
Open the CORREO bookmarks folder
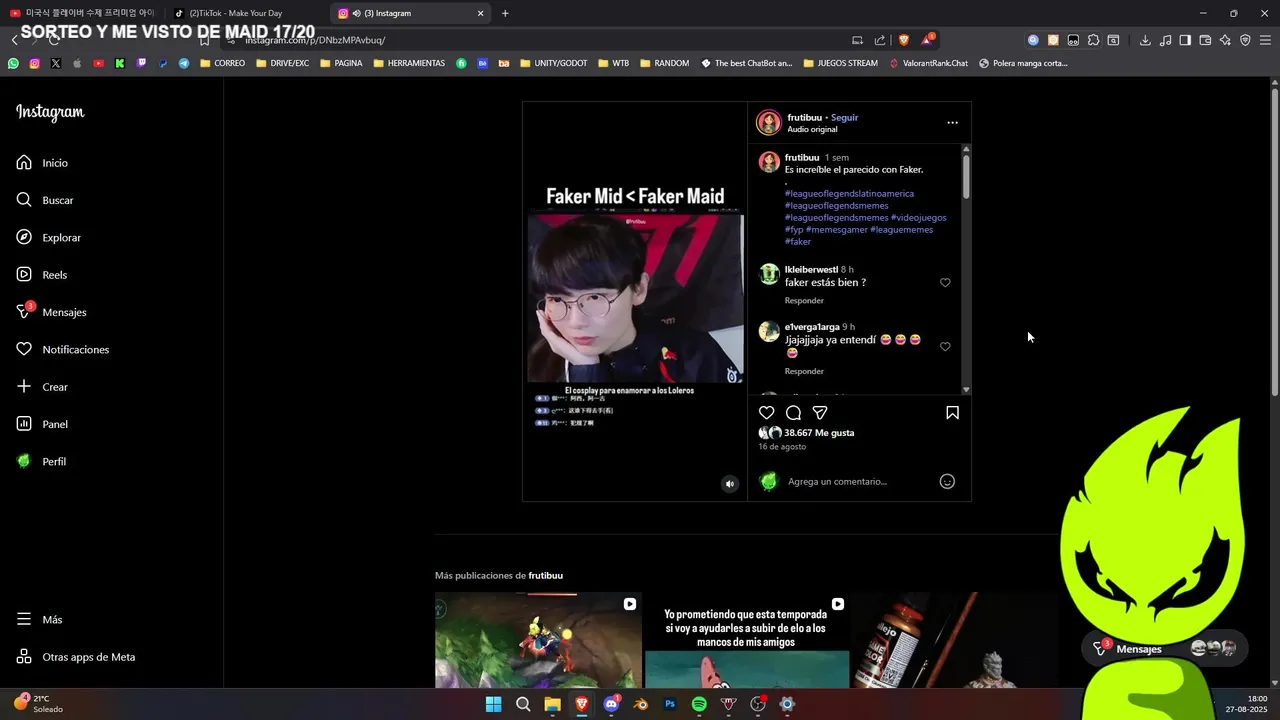point(222,63)
